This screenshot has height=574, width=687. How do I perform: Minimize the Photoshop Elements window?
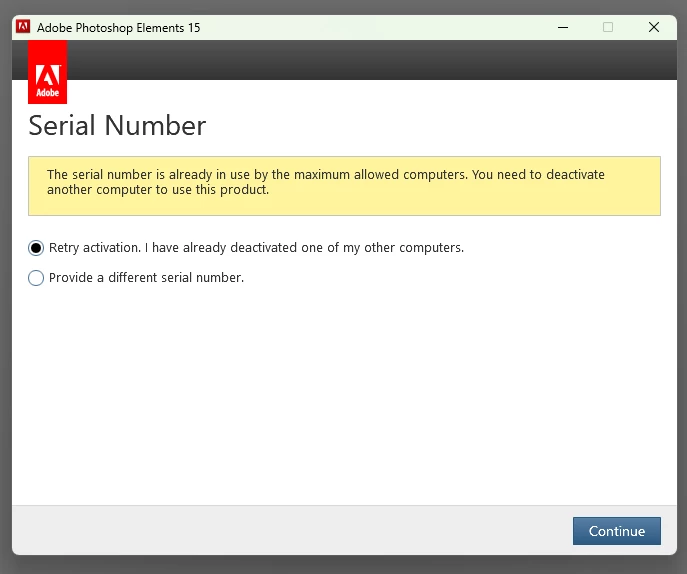(563, 27)
